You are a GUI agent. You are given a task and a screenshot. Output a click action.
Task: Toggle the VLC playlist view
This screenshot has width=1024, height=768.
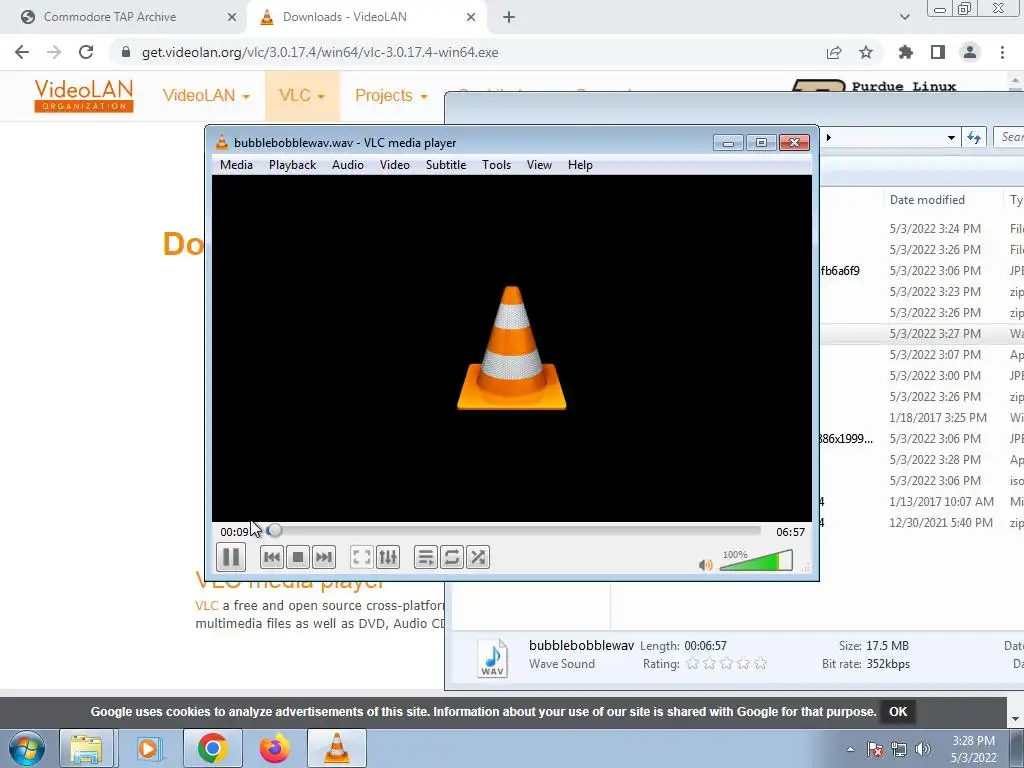coord(425,557)
